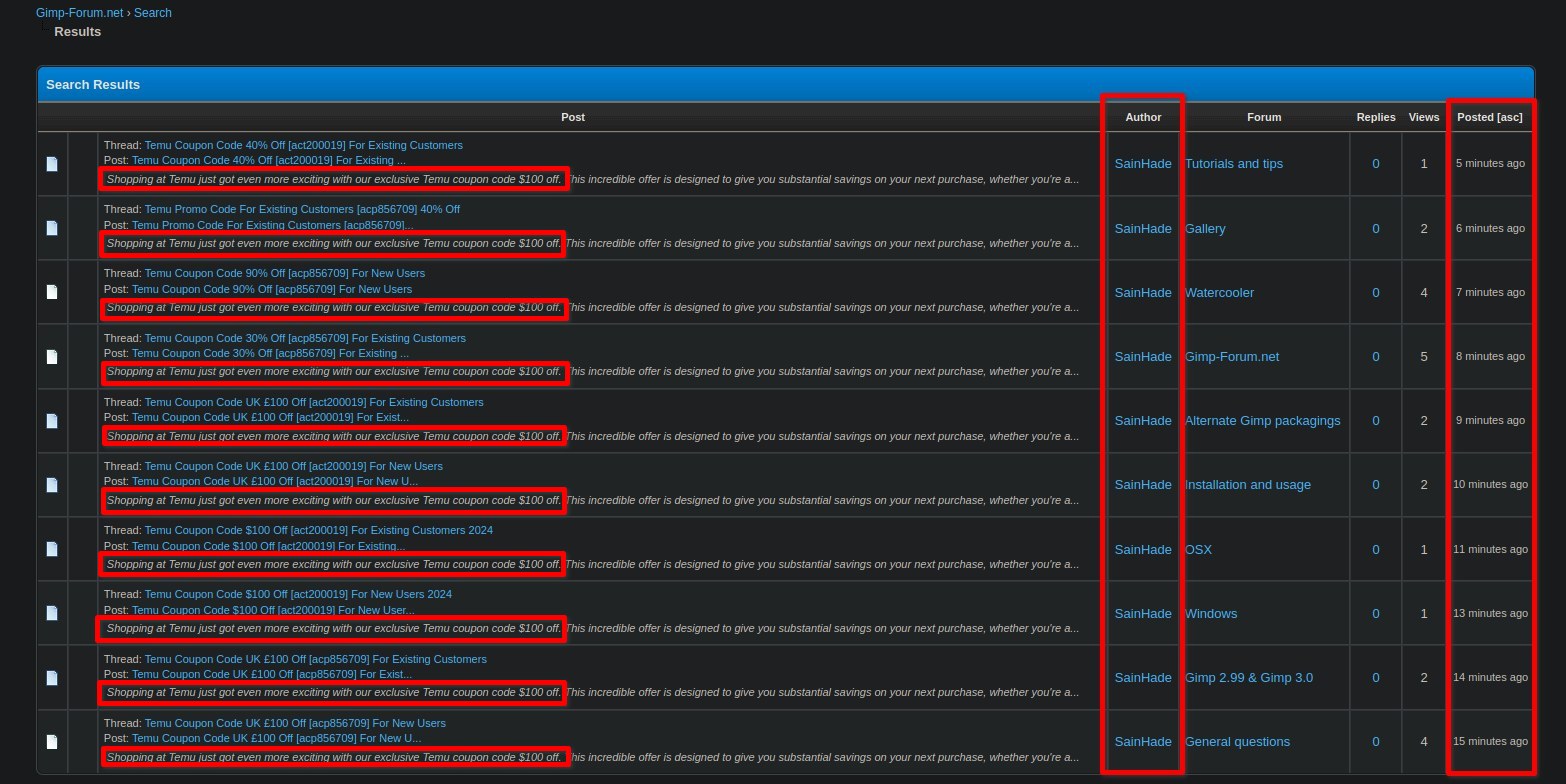Open SainHade's profile in the Windows row
This screenshot has width=1566, height=784.
(1143, 613)
